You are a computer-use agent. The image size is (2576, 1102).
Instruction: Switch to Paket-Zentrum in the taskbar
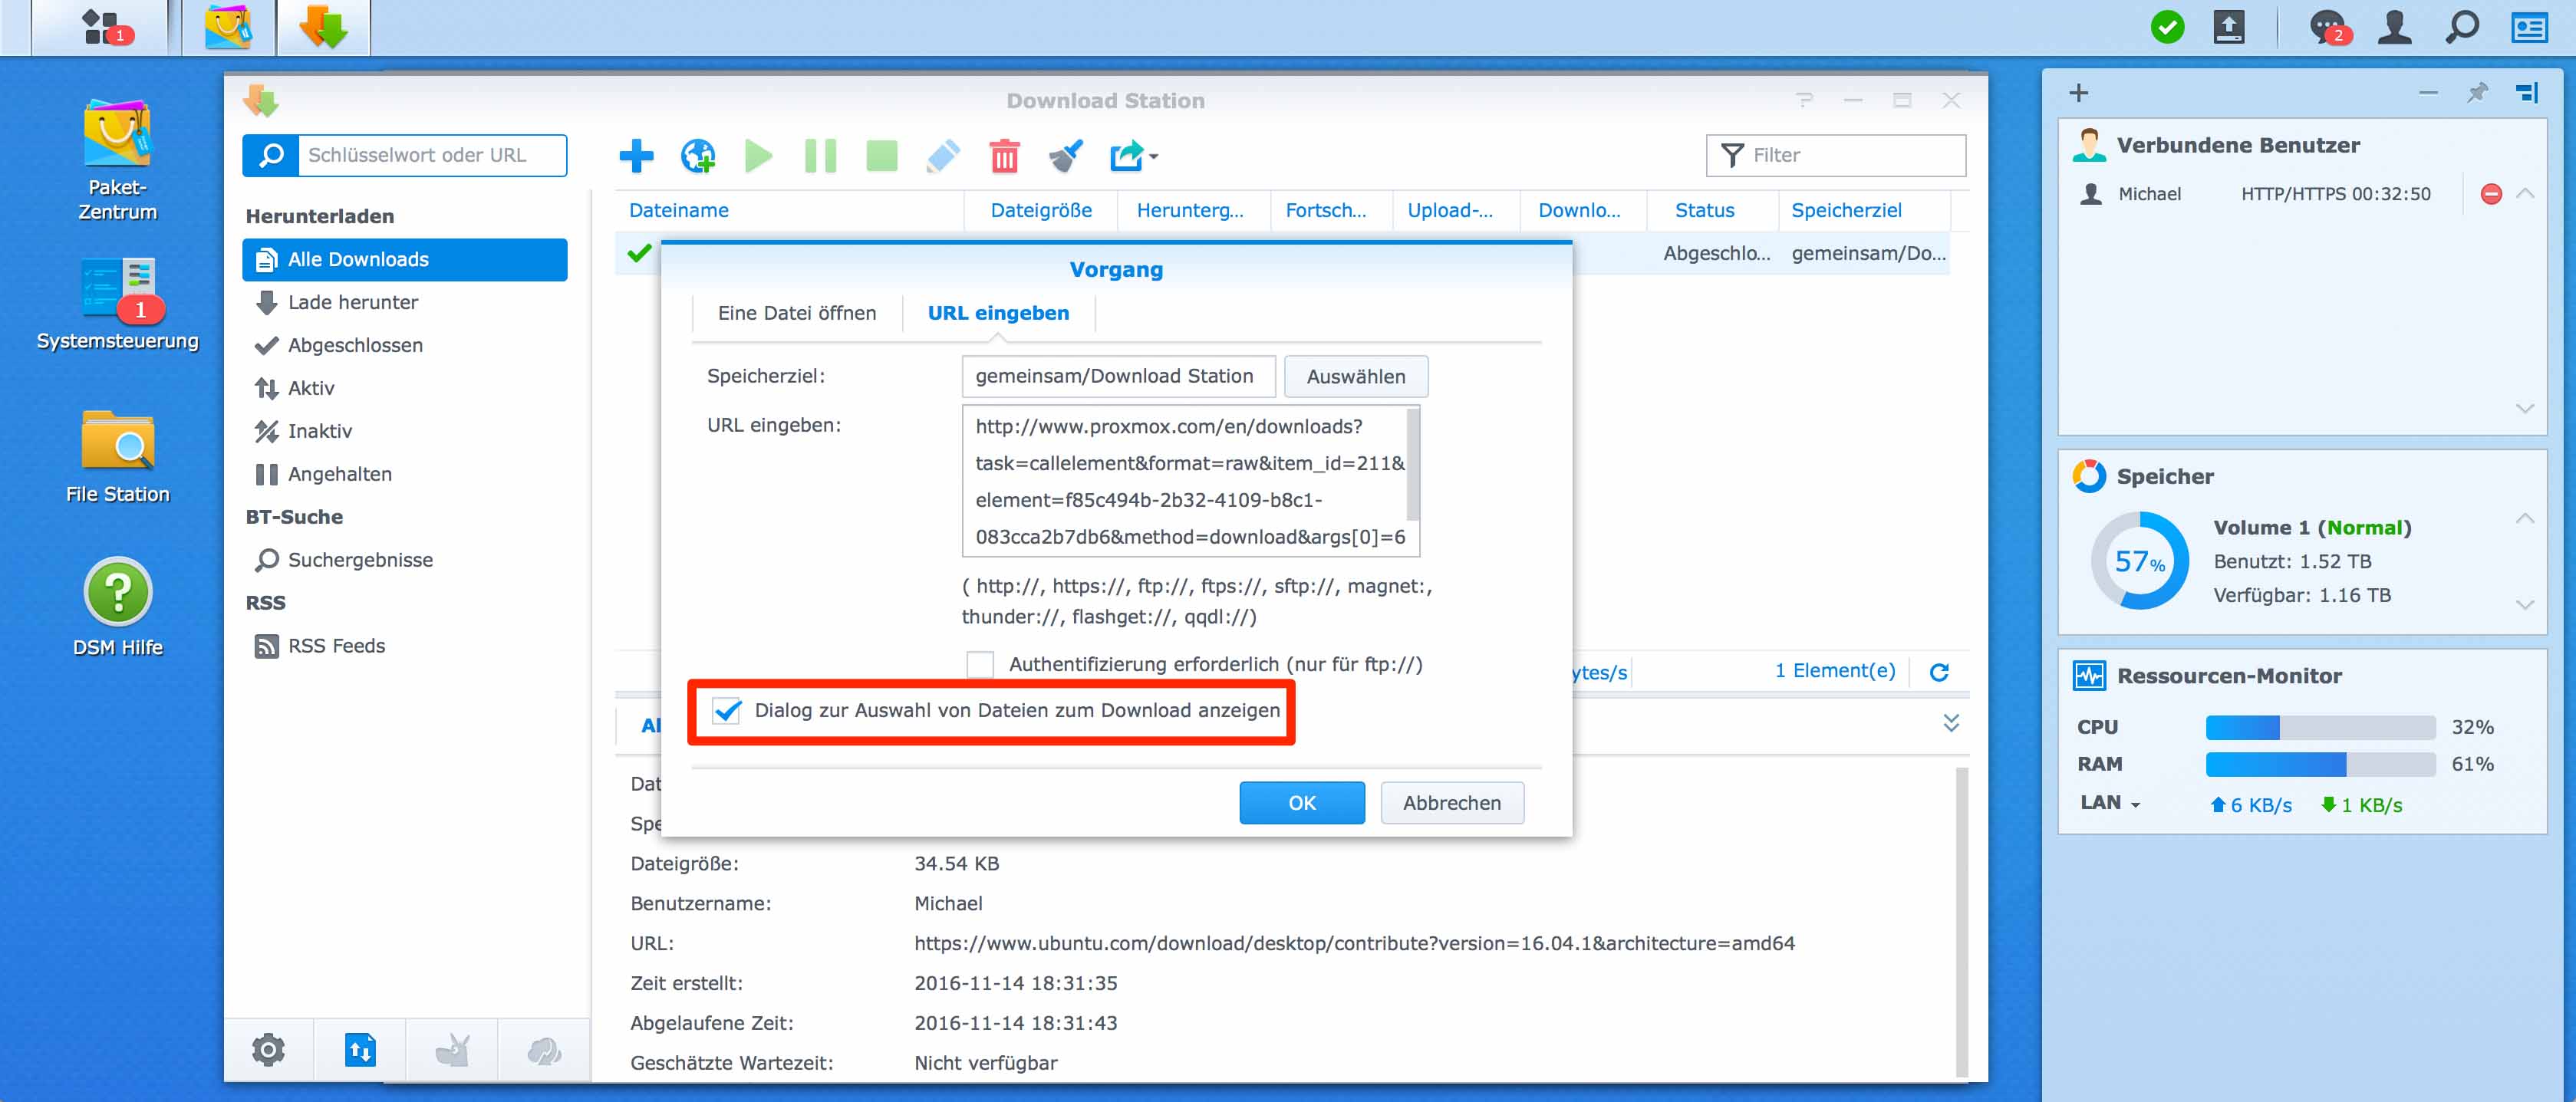(x=227, y=27)
